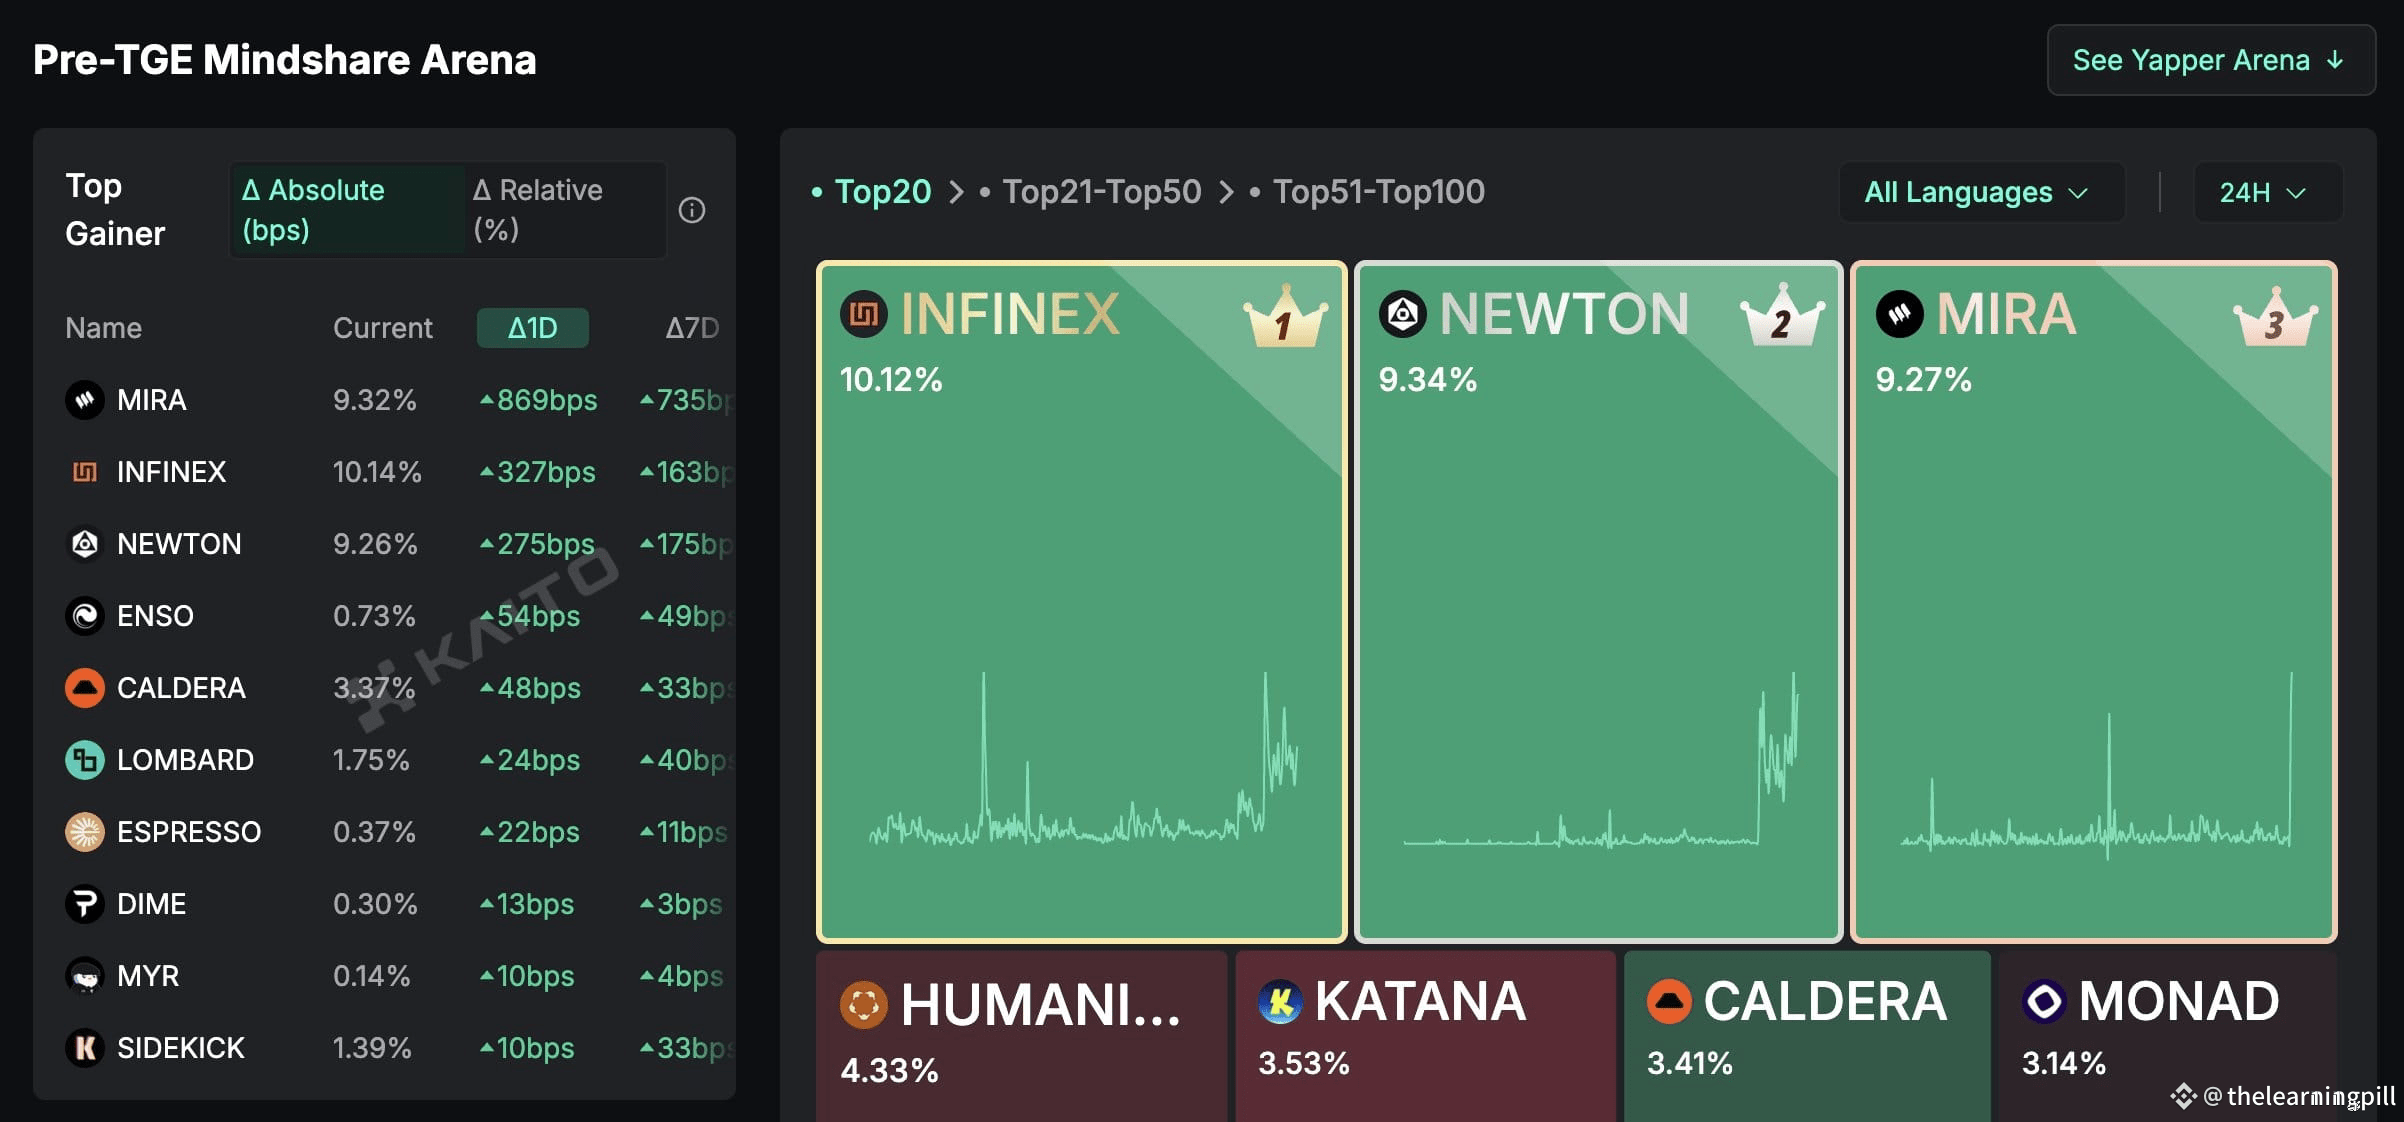
Task: Click the gold number 1 crown badge
Action: click(x=1285, y=316)
